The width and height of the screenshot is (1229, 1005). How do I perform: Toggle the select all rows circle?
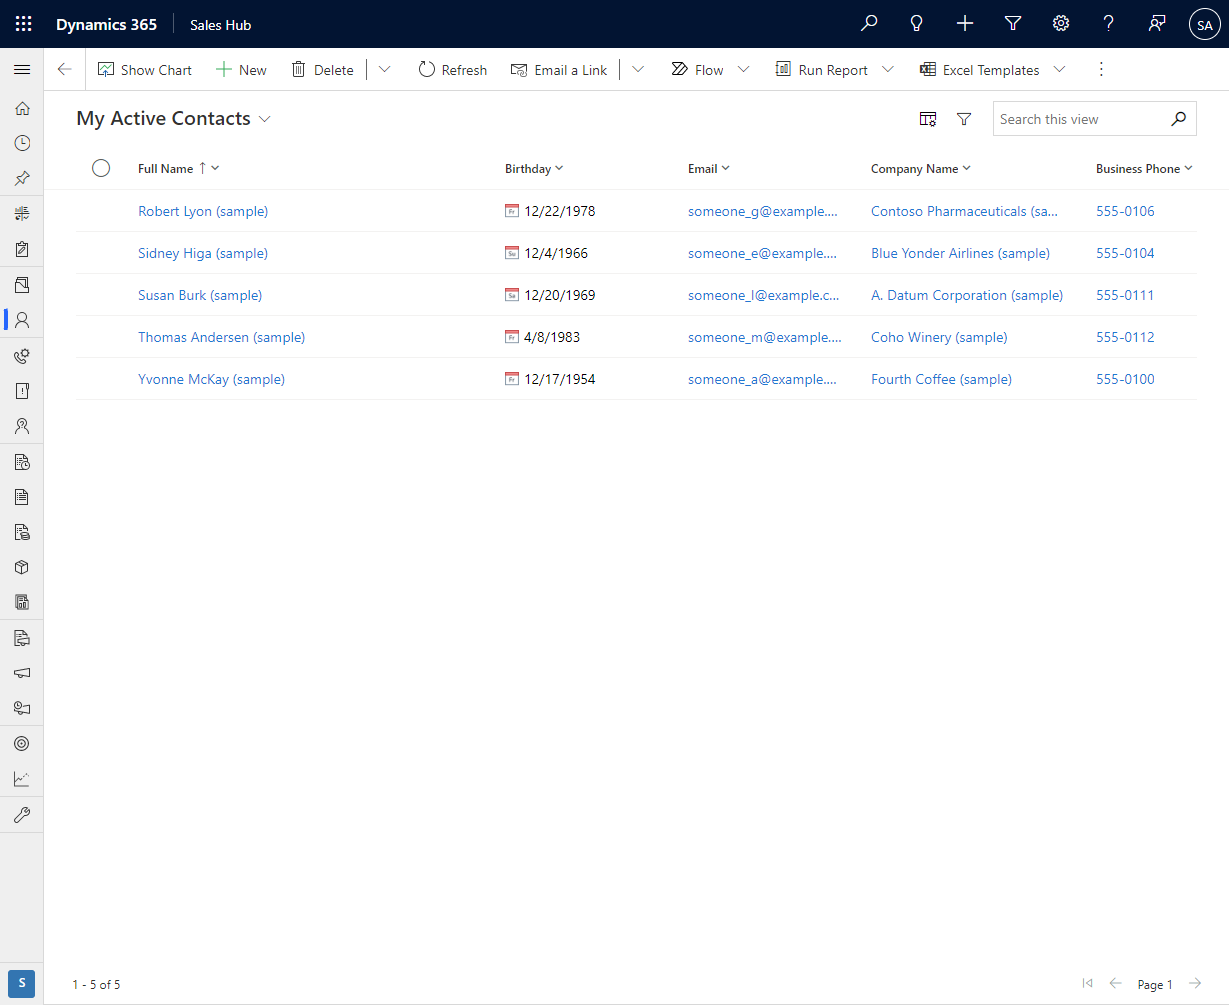point(101,168)
